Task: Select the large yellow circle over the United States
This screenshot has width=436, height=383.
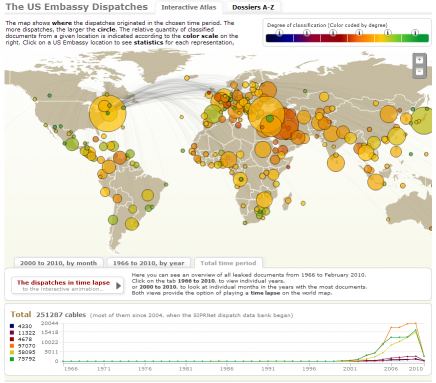Action: tap(107, 113)
